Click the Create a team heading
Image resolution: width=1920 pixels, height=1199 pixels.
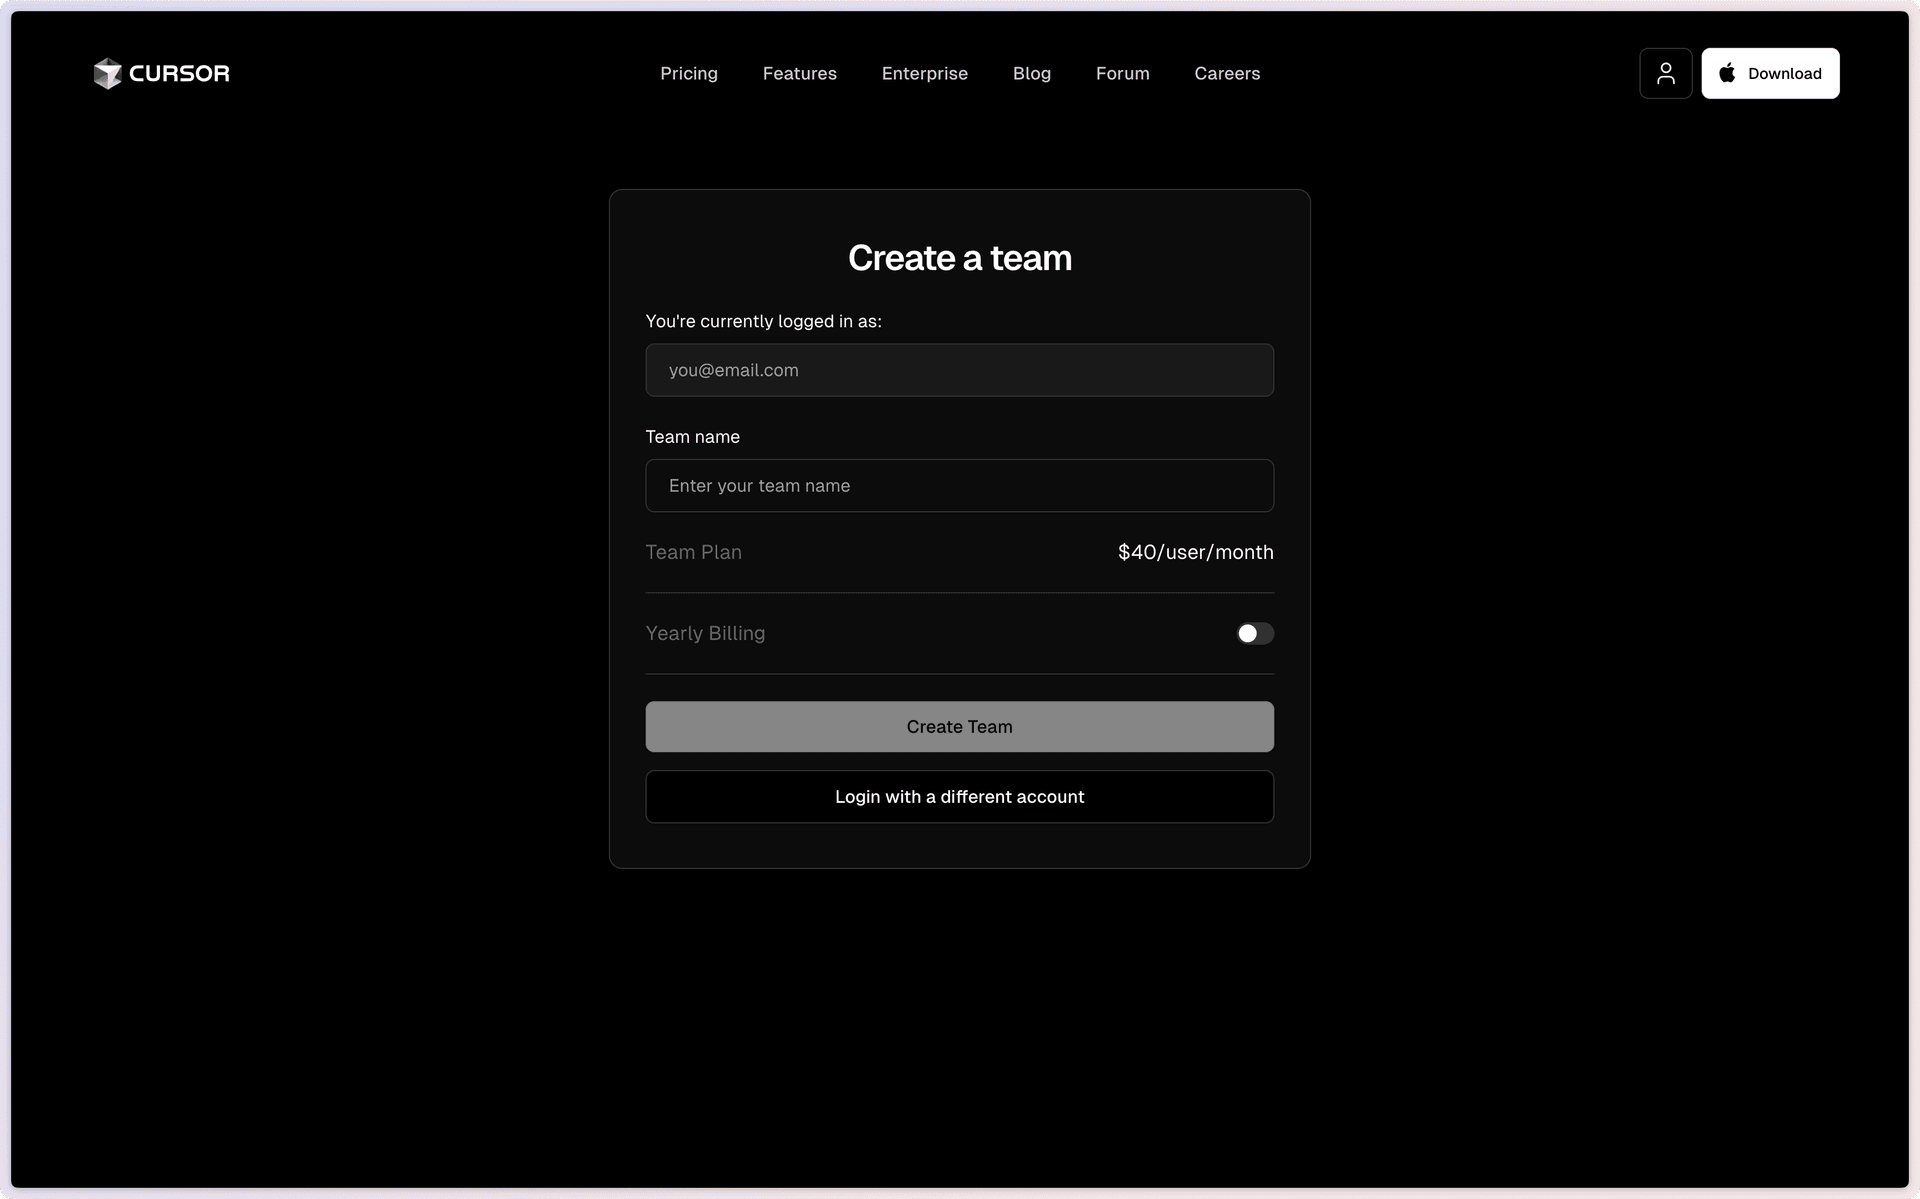(x=959, y=258)
